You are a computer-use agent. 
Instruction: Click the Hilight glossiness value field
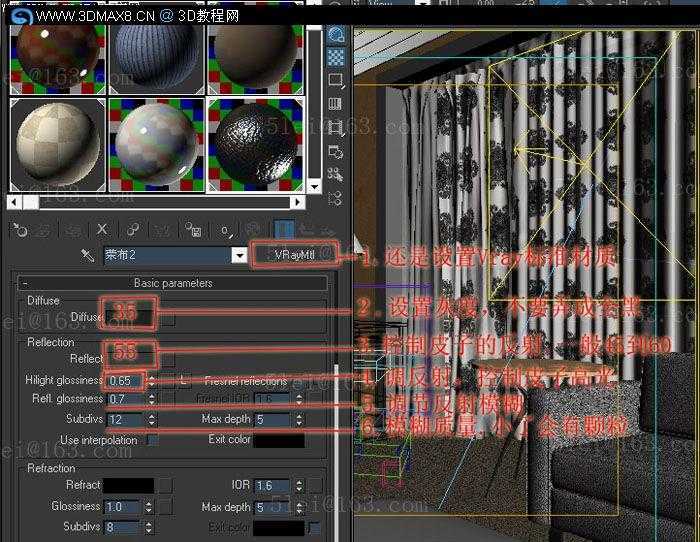pyautogui.click(x=125, y=381)
